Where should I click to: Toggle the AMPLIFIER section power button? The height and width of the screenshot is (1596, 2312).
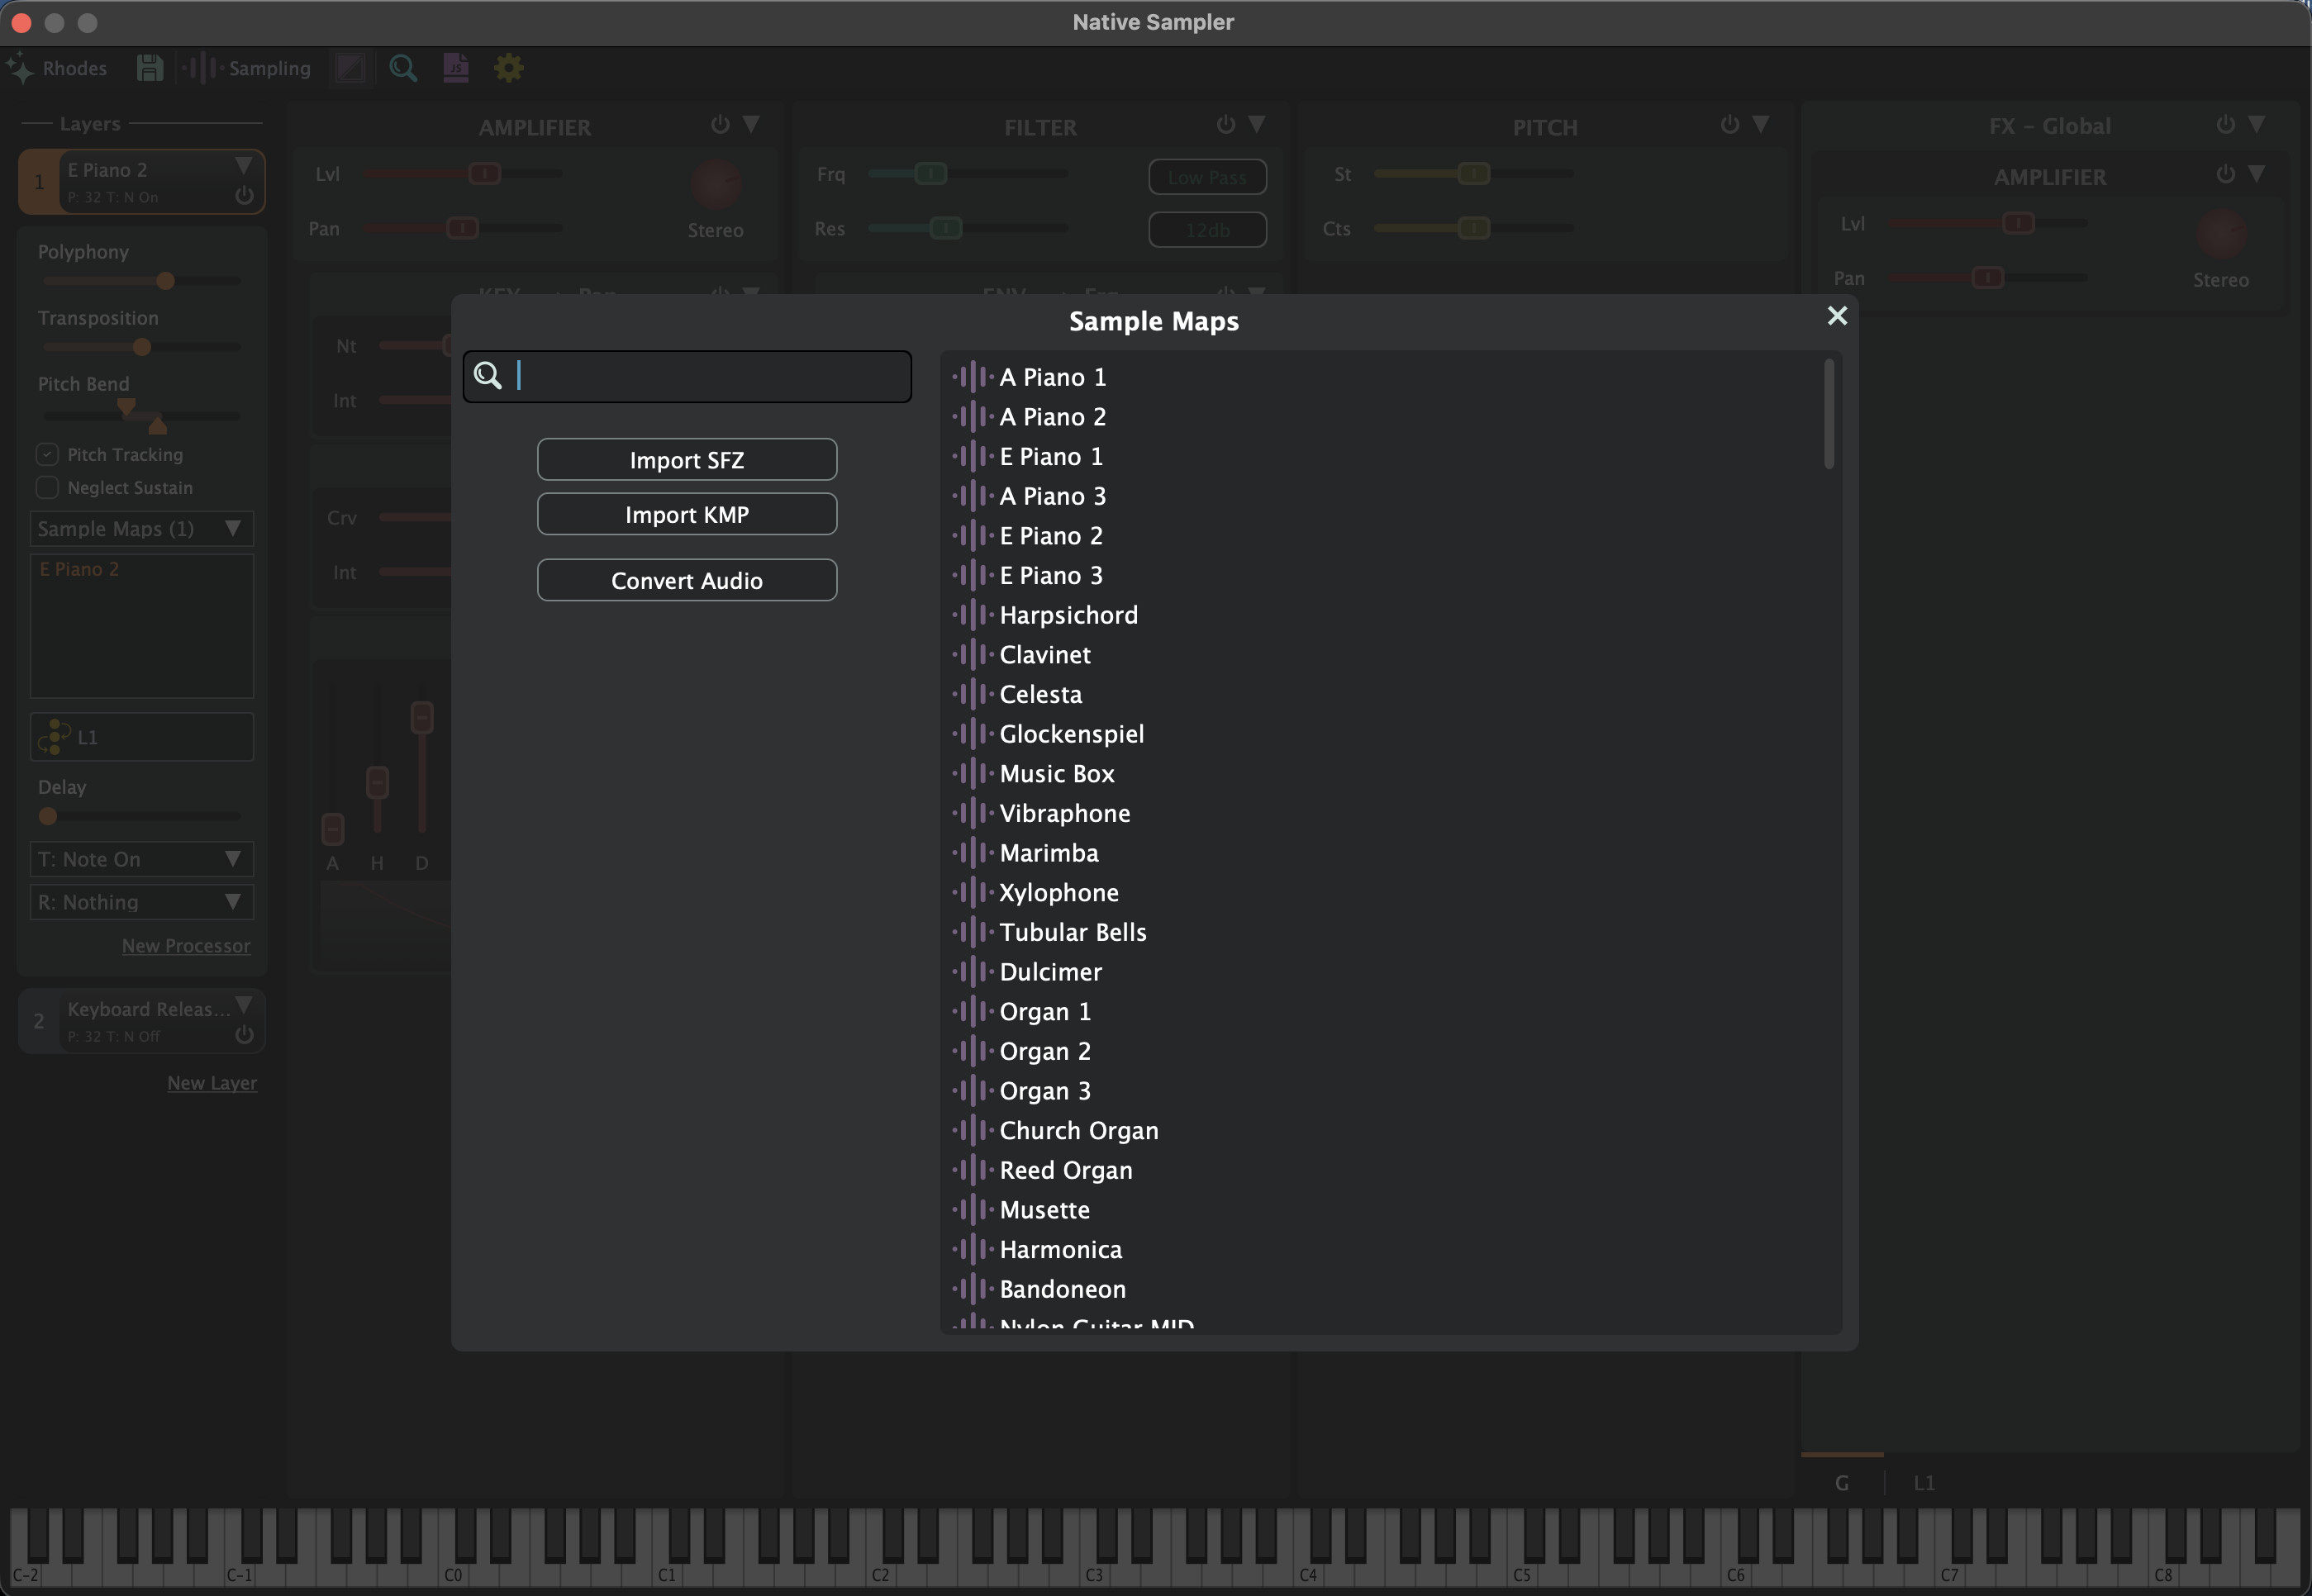pos(720,125)
